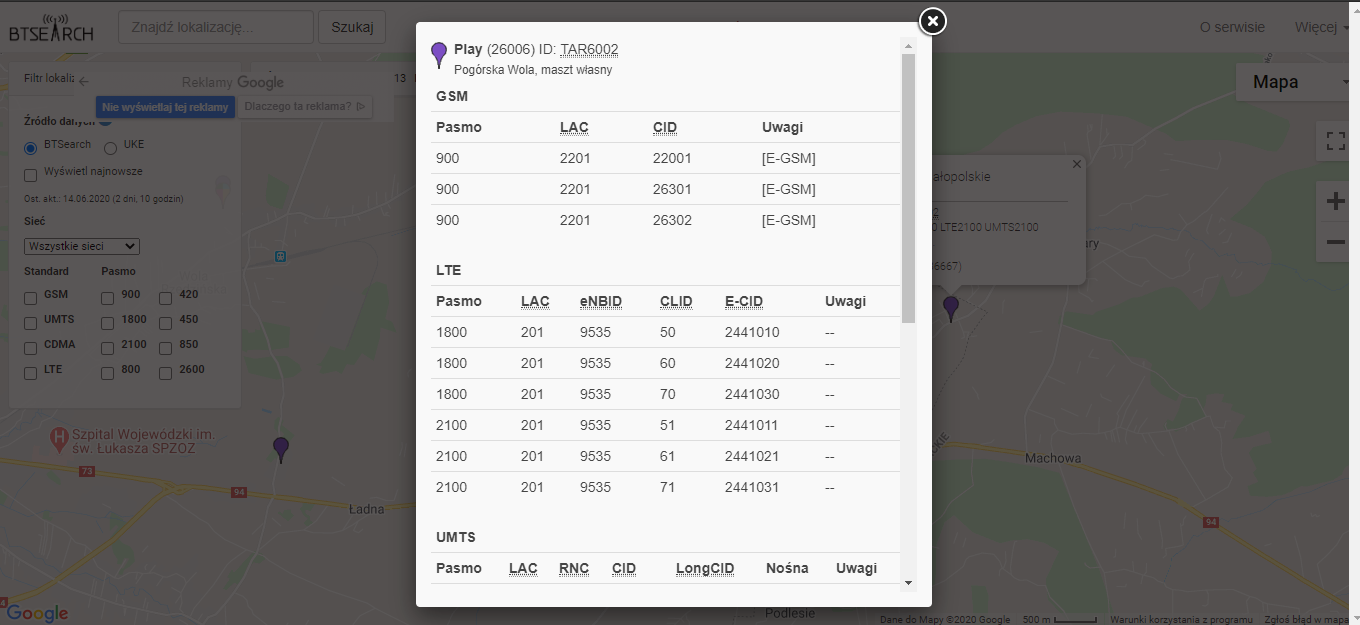Tick the UMTS standard checkbox
This screenshot has height=625, width=1360.
[31, 323]
